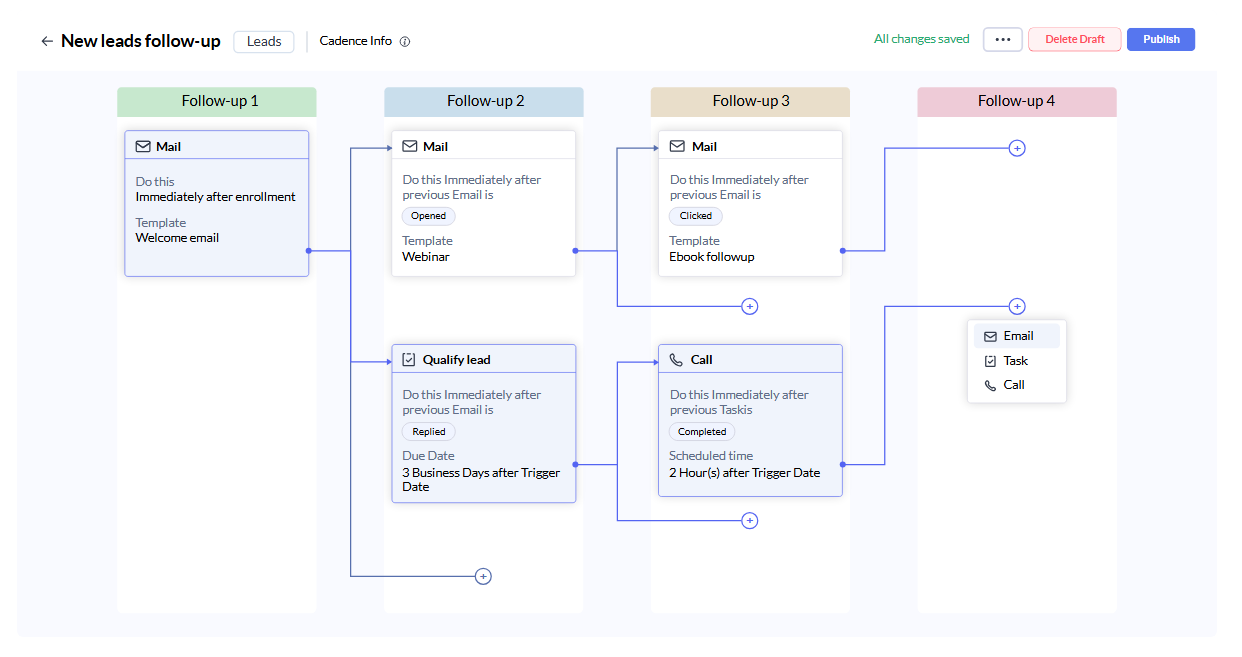Click the Opened condition chip

(429, 216)
